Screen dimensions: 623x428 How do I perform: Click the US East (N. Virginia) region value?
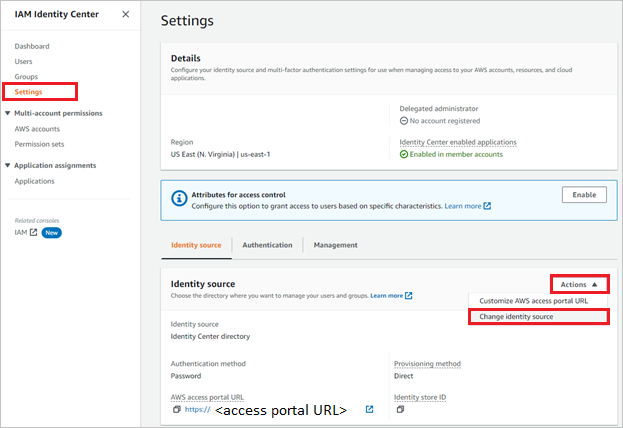tap(221, 154)
